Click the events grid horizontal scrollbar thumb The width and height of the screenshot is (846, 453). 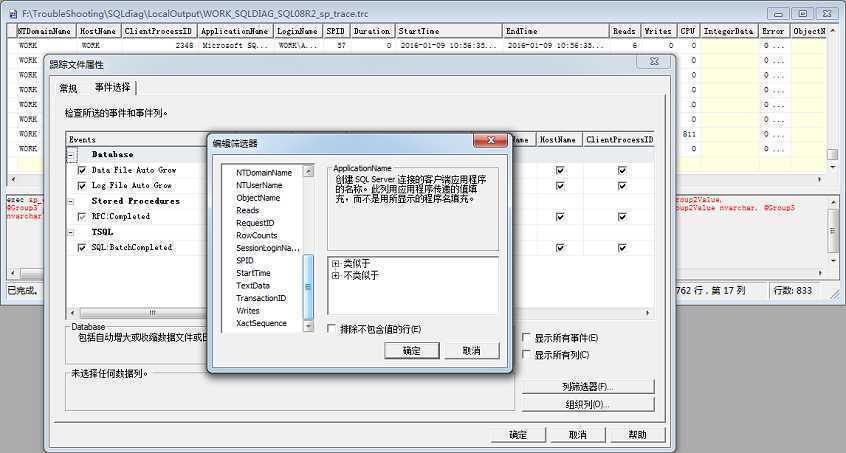pos(152,312)
